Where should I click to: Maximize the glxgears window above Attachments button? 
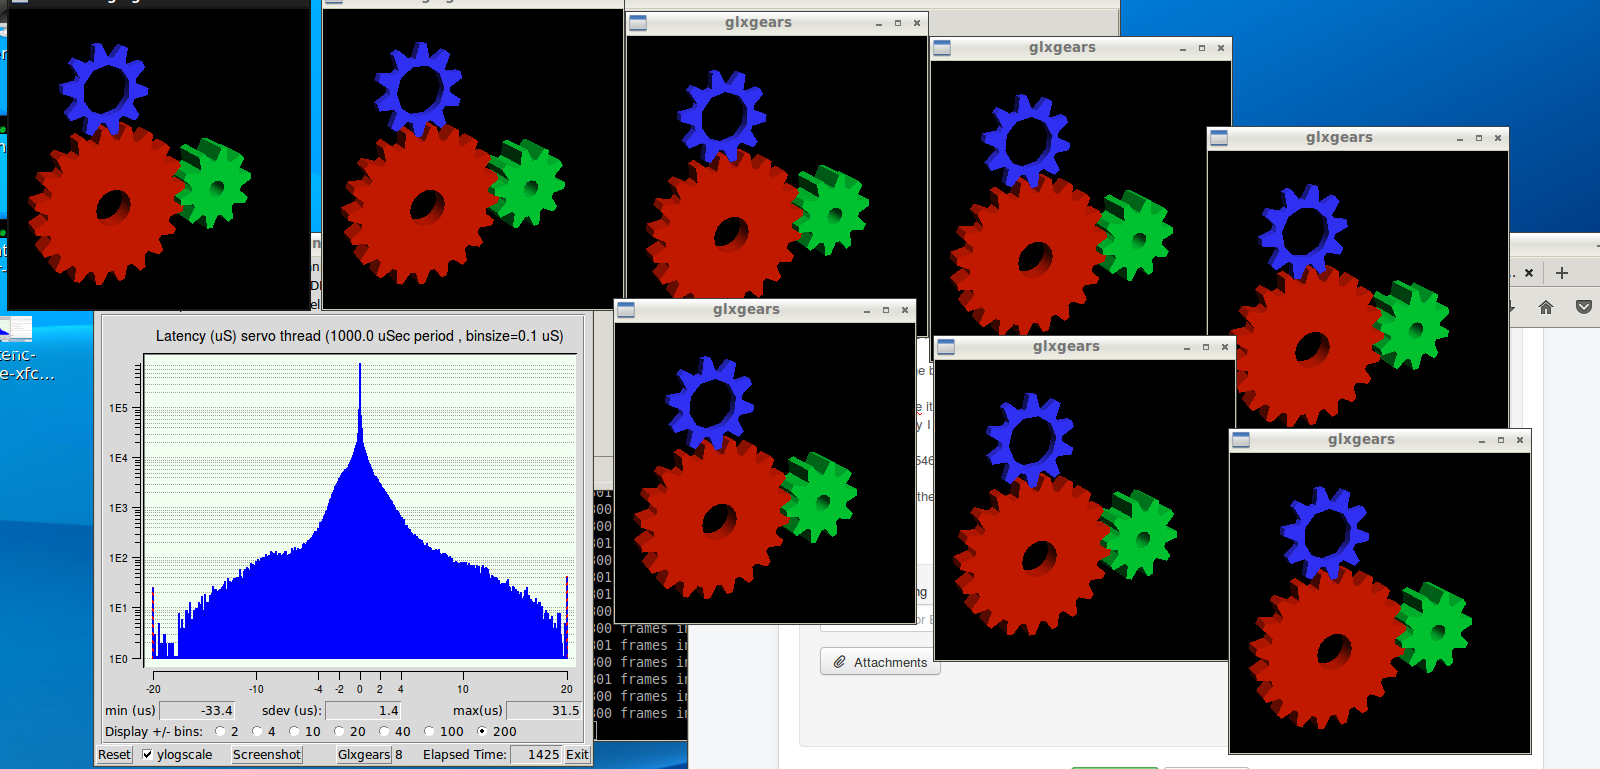tap(1206, 347)
